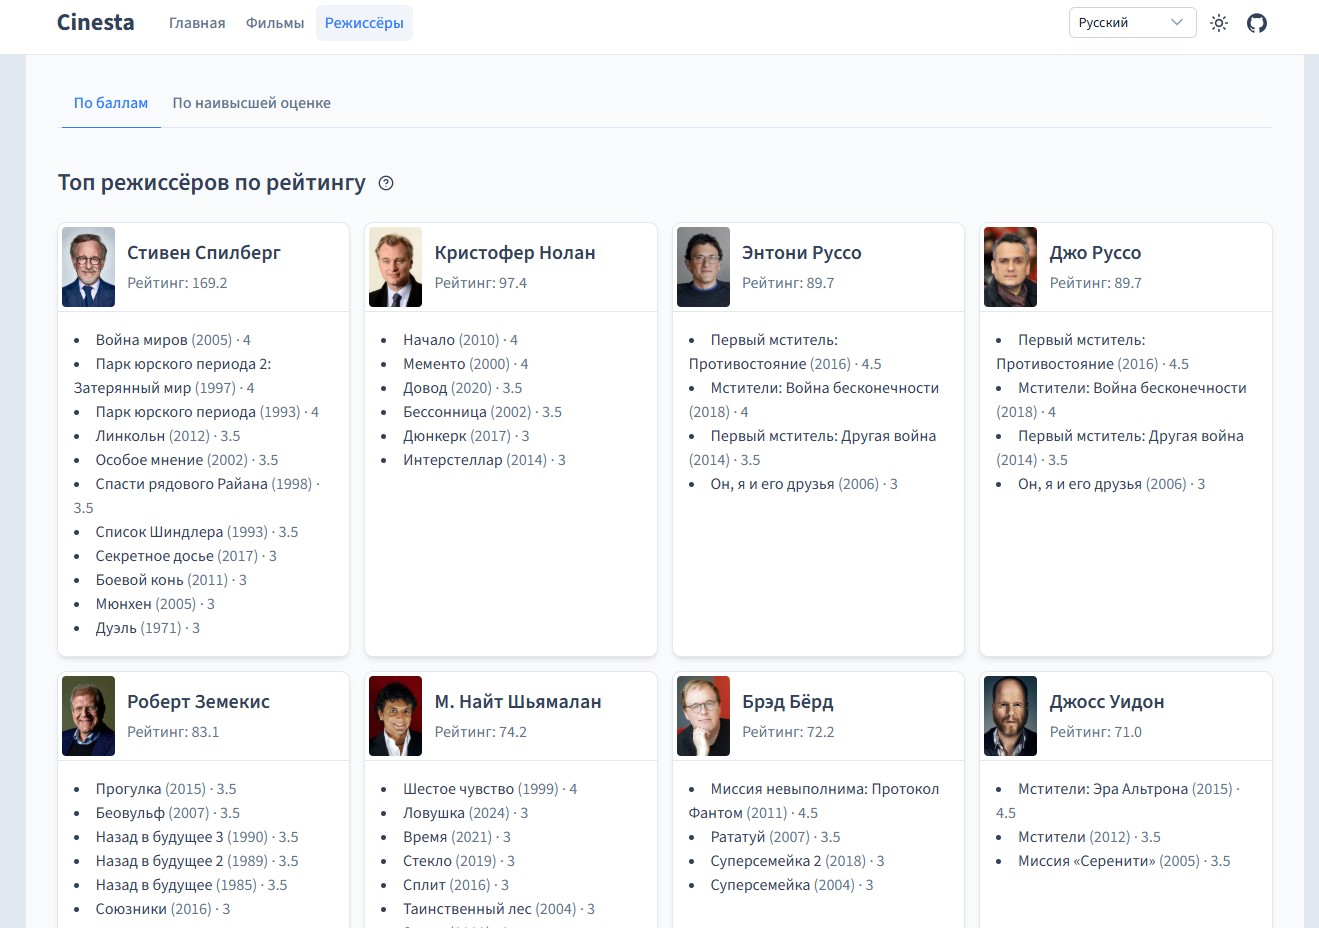
Task: Open Джо Руссо's portrait photo
Action: click(1011, 267)
